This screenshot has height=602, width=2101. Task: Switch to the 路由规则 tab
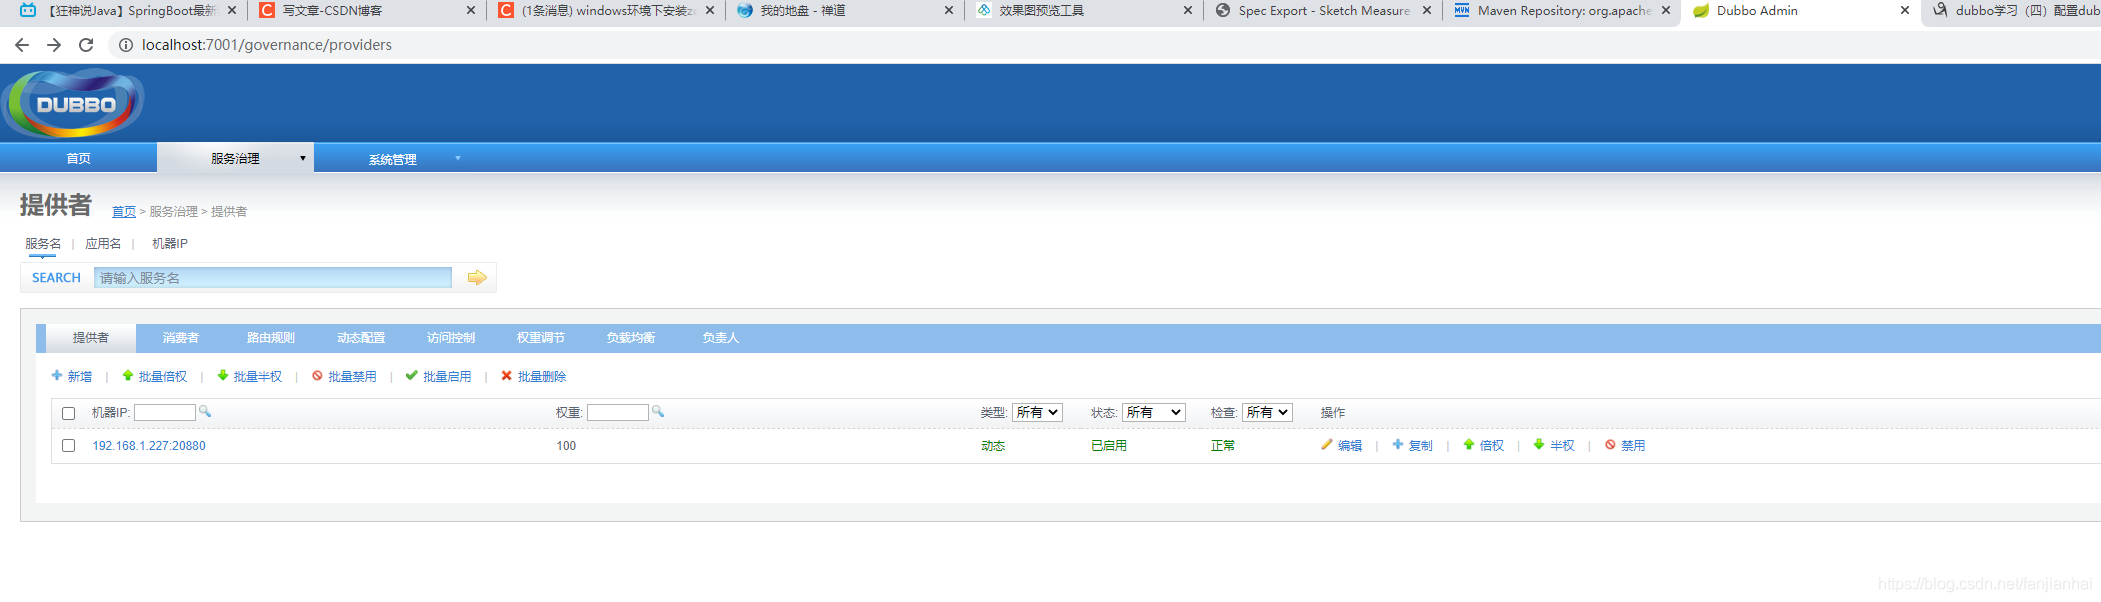(271, 338)
